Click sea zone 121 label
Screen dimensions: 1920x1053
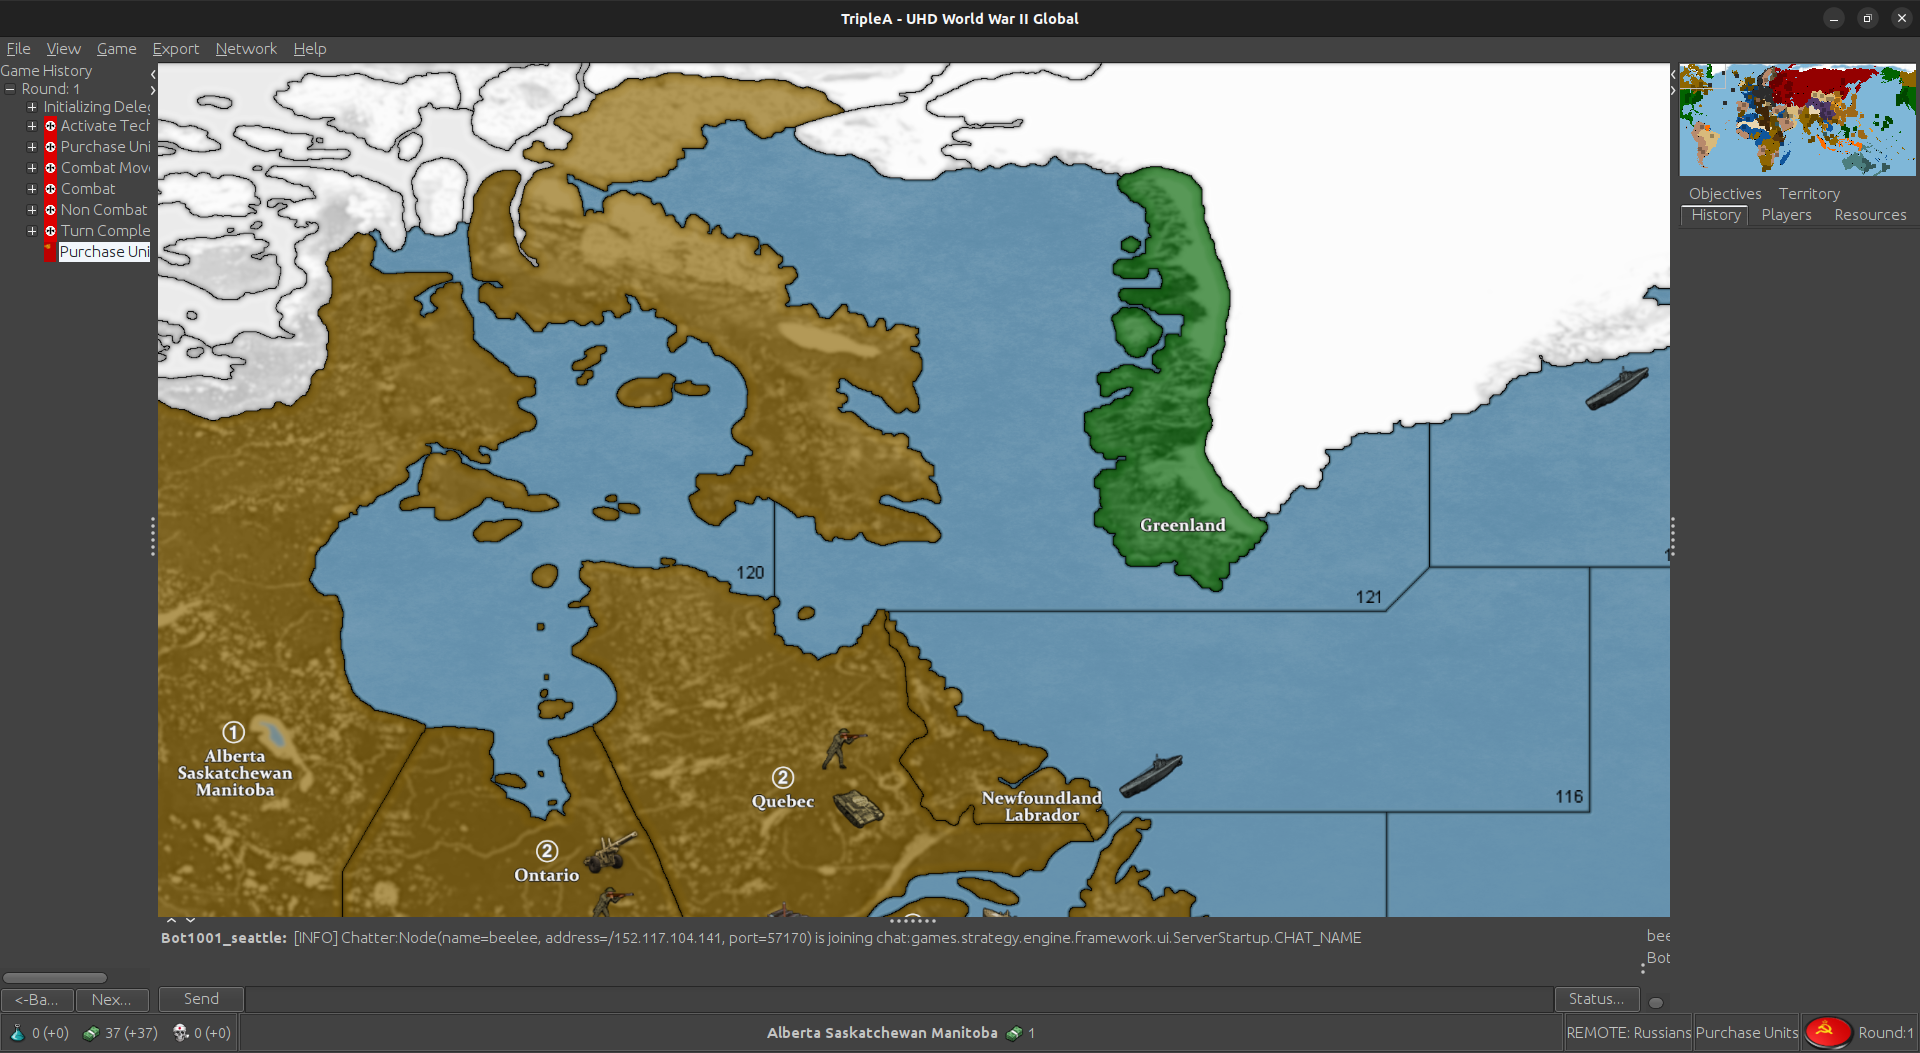tap(1368, 597)
